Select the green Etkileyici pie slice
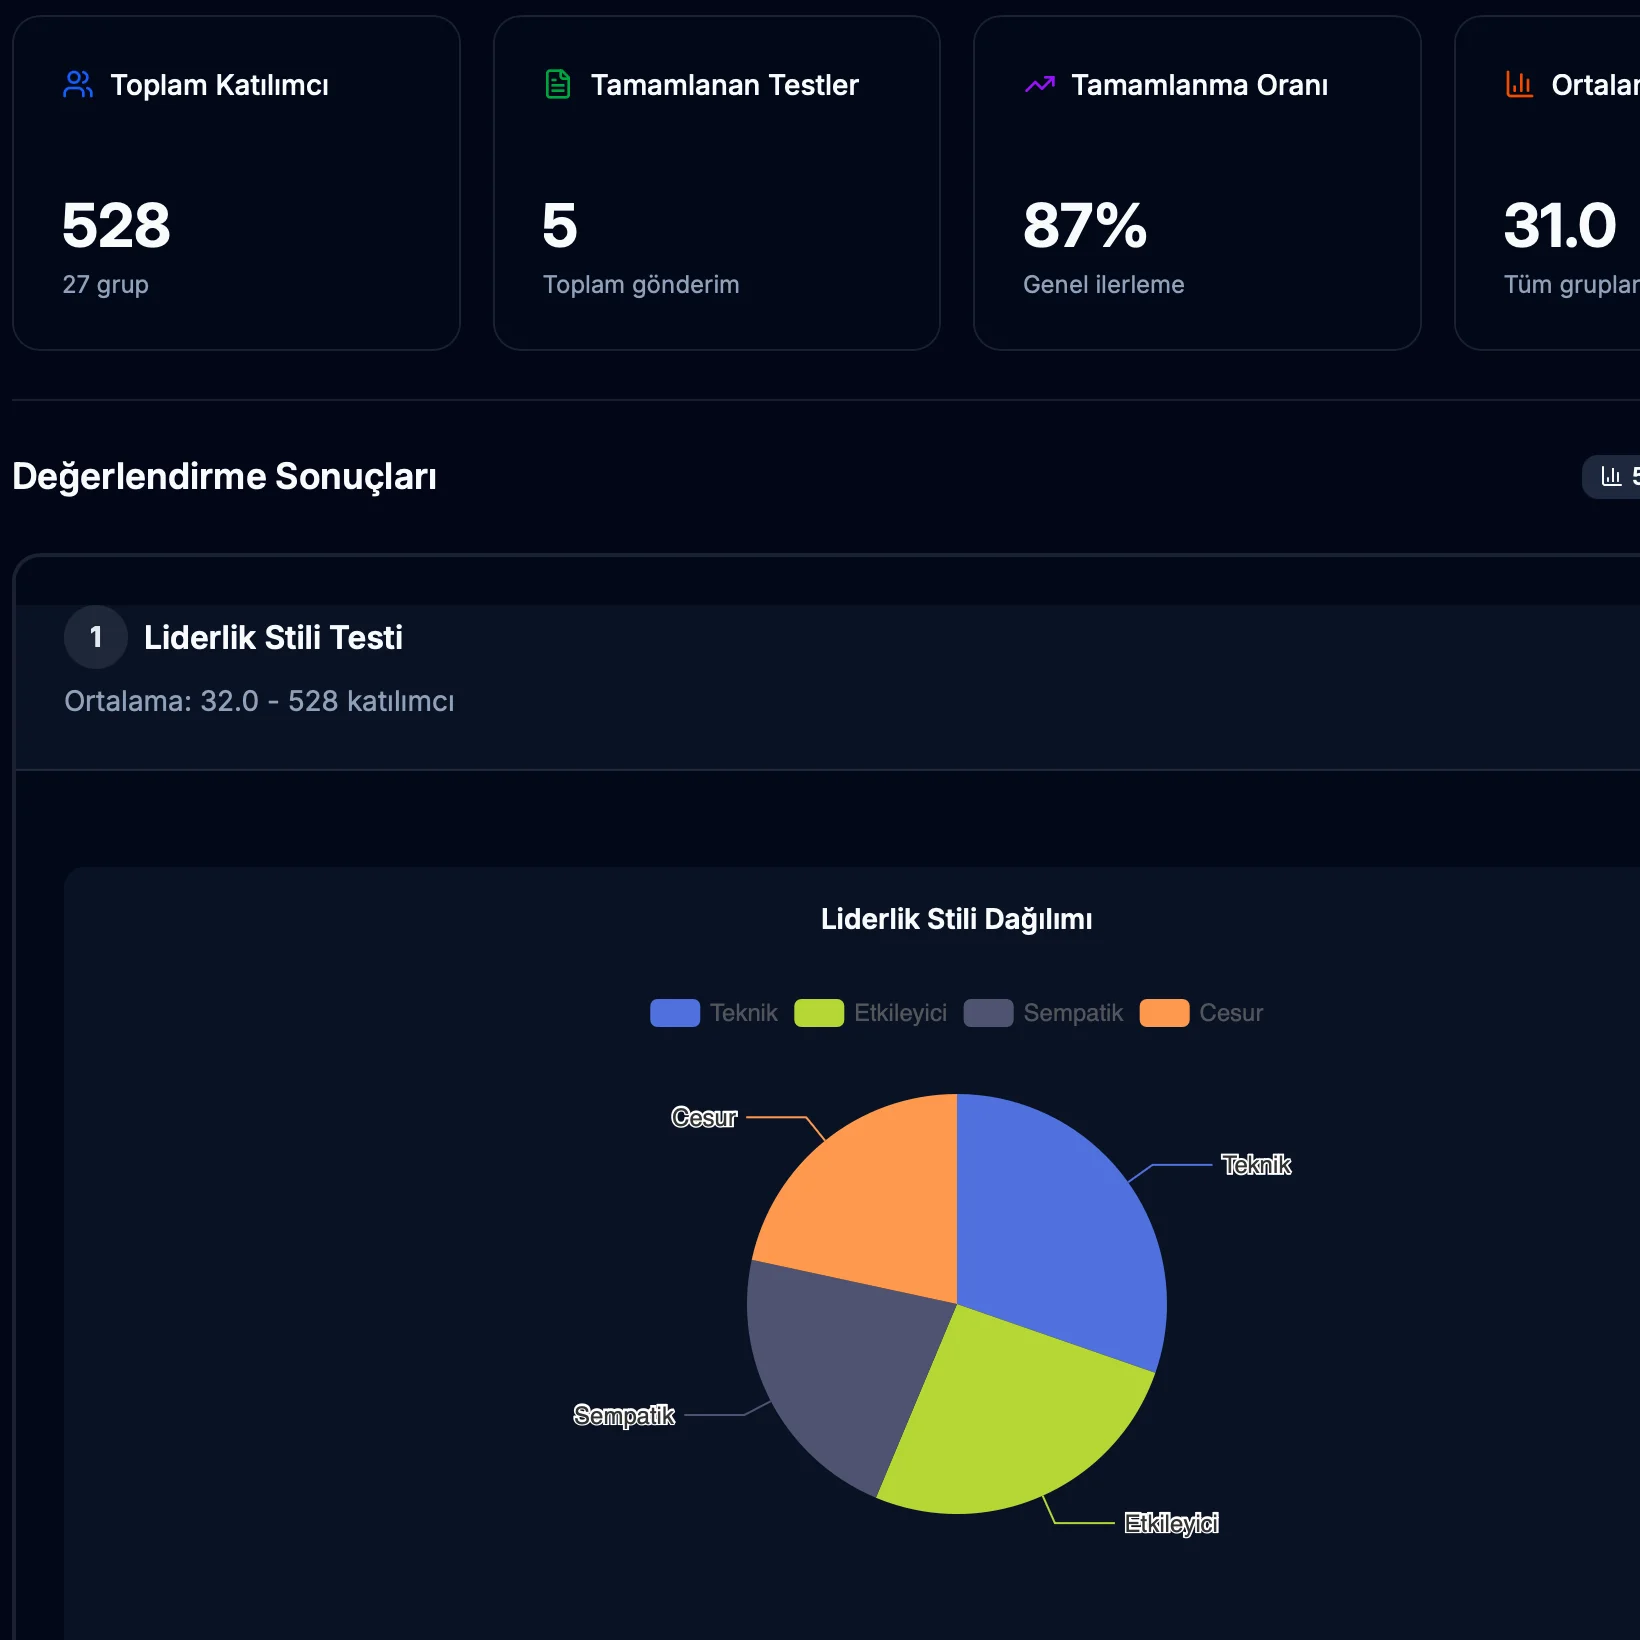The width and height of the screenshot is (1640, 1640). 1010,1420
